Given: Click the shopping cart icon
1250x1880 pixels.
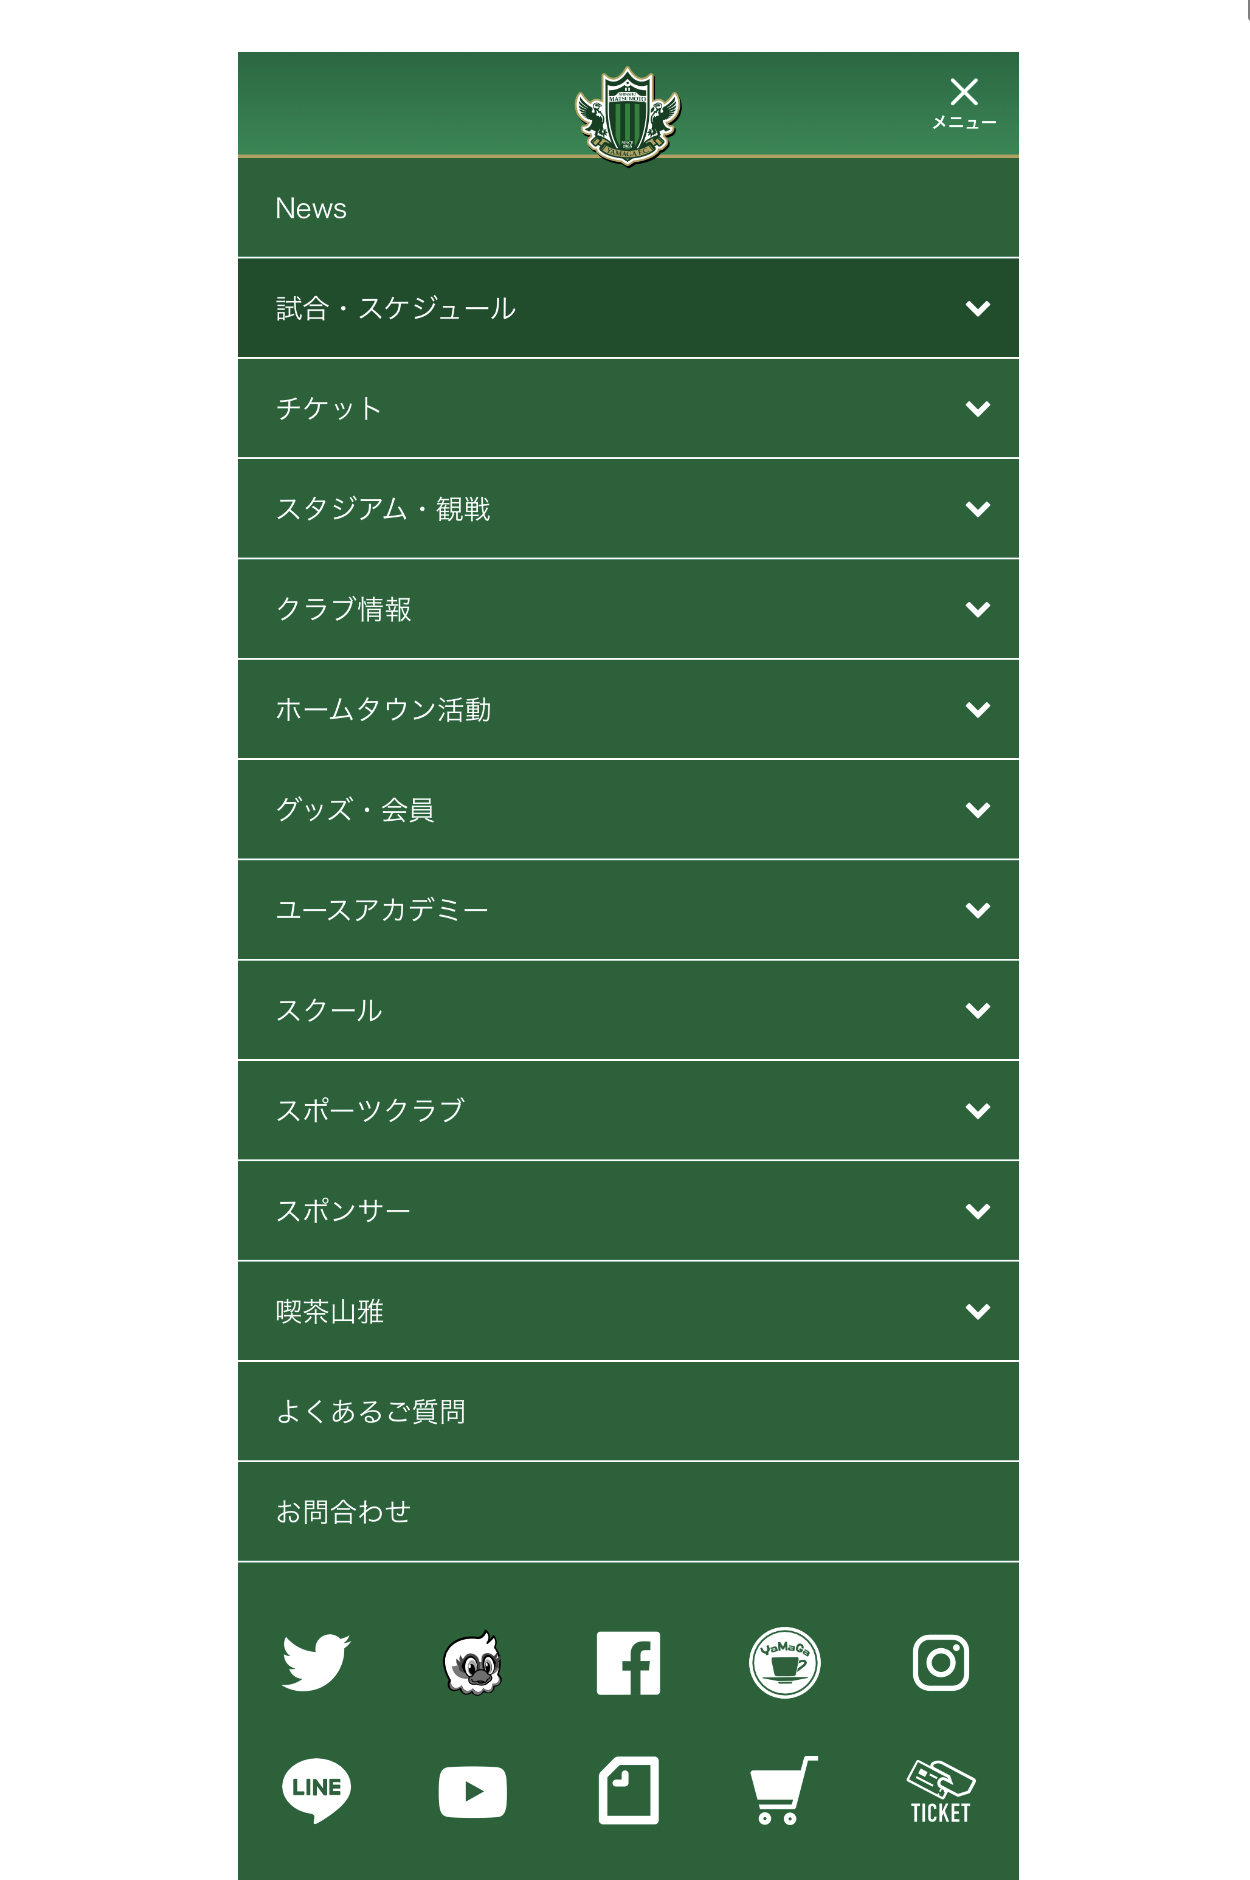Looking at the screenshot, I should (x=784, y=1790).
